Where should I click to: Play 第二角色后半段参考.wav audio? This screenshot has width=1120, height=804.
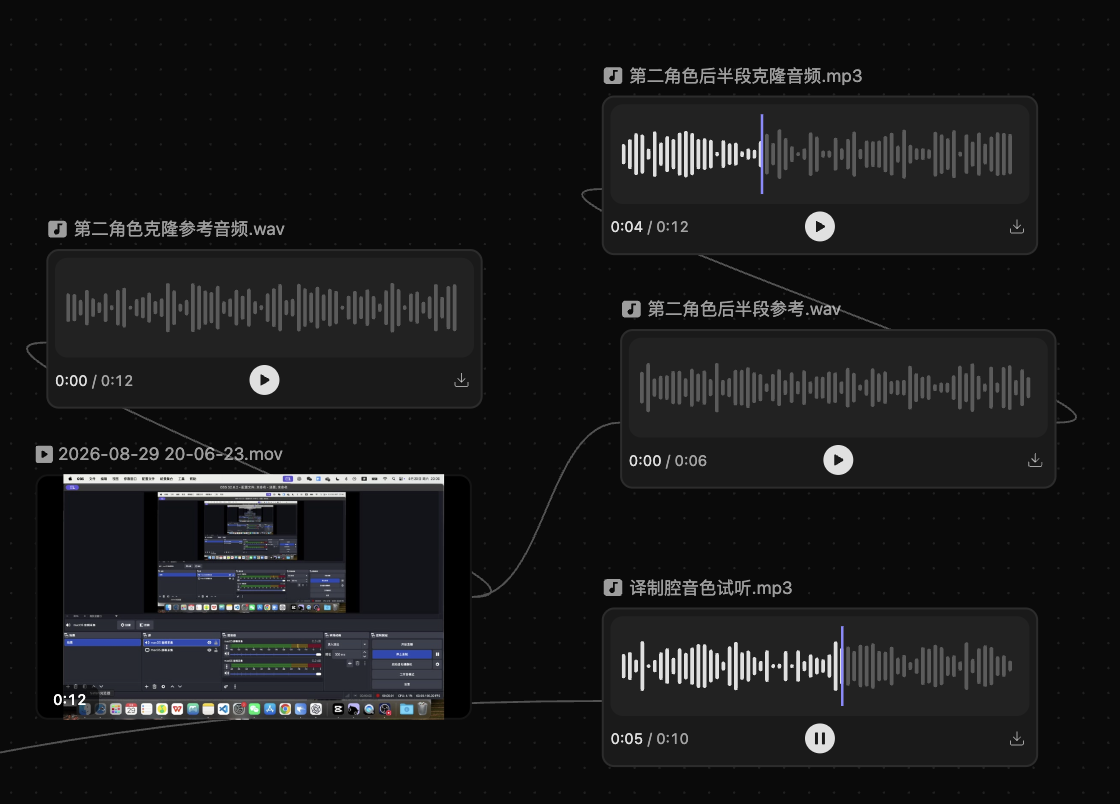839,460
